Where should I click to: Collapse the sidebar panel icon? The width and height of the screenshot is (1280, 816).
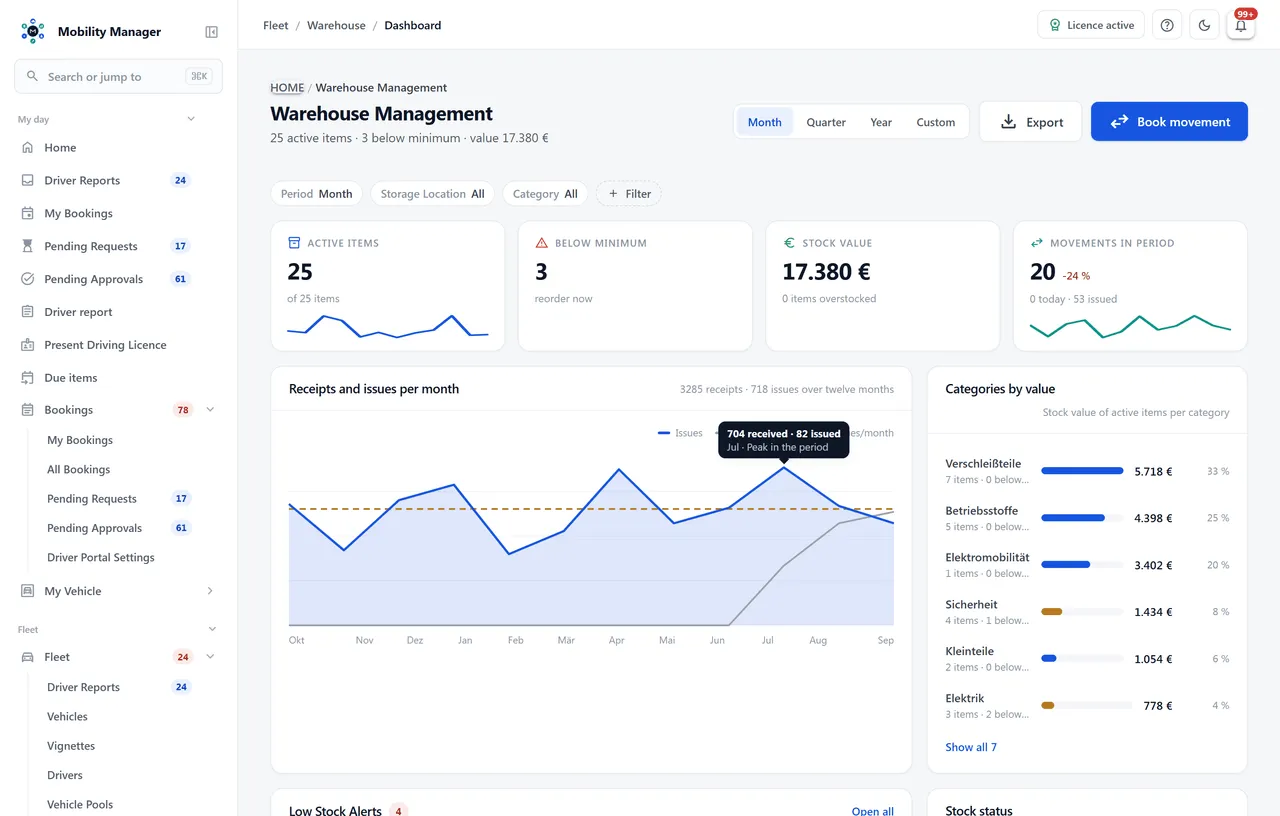pyautogui.click(x=212, y=32)
